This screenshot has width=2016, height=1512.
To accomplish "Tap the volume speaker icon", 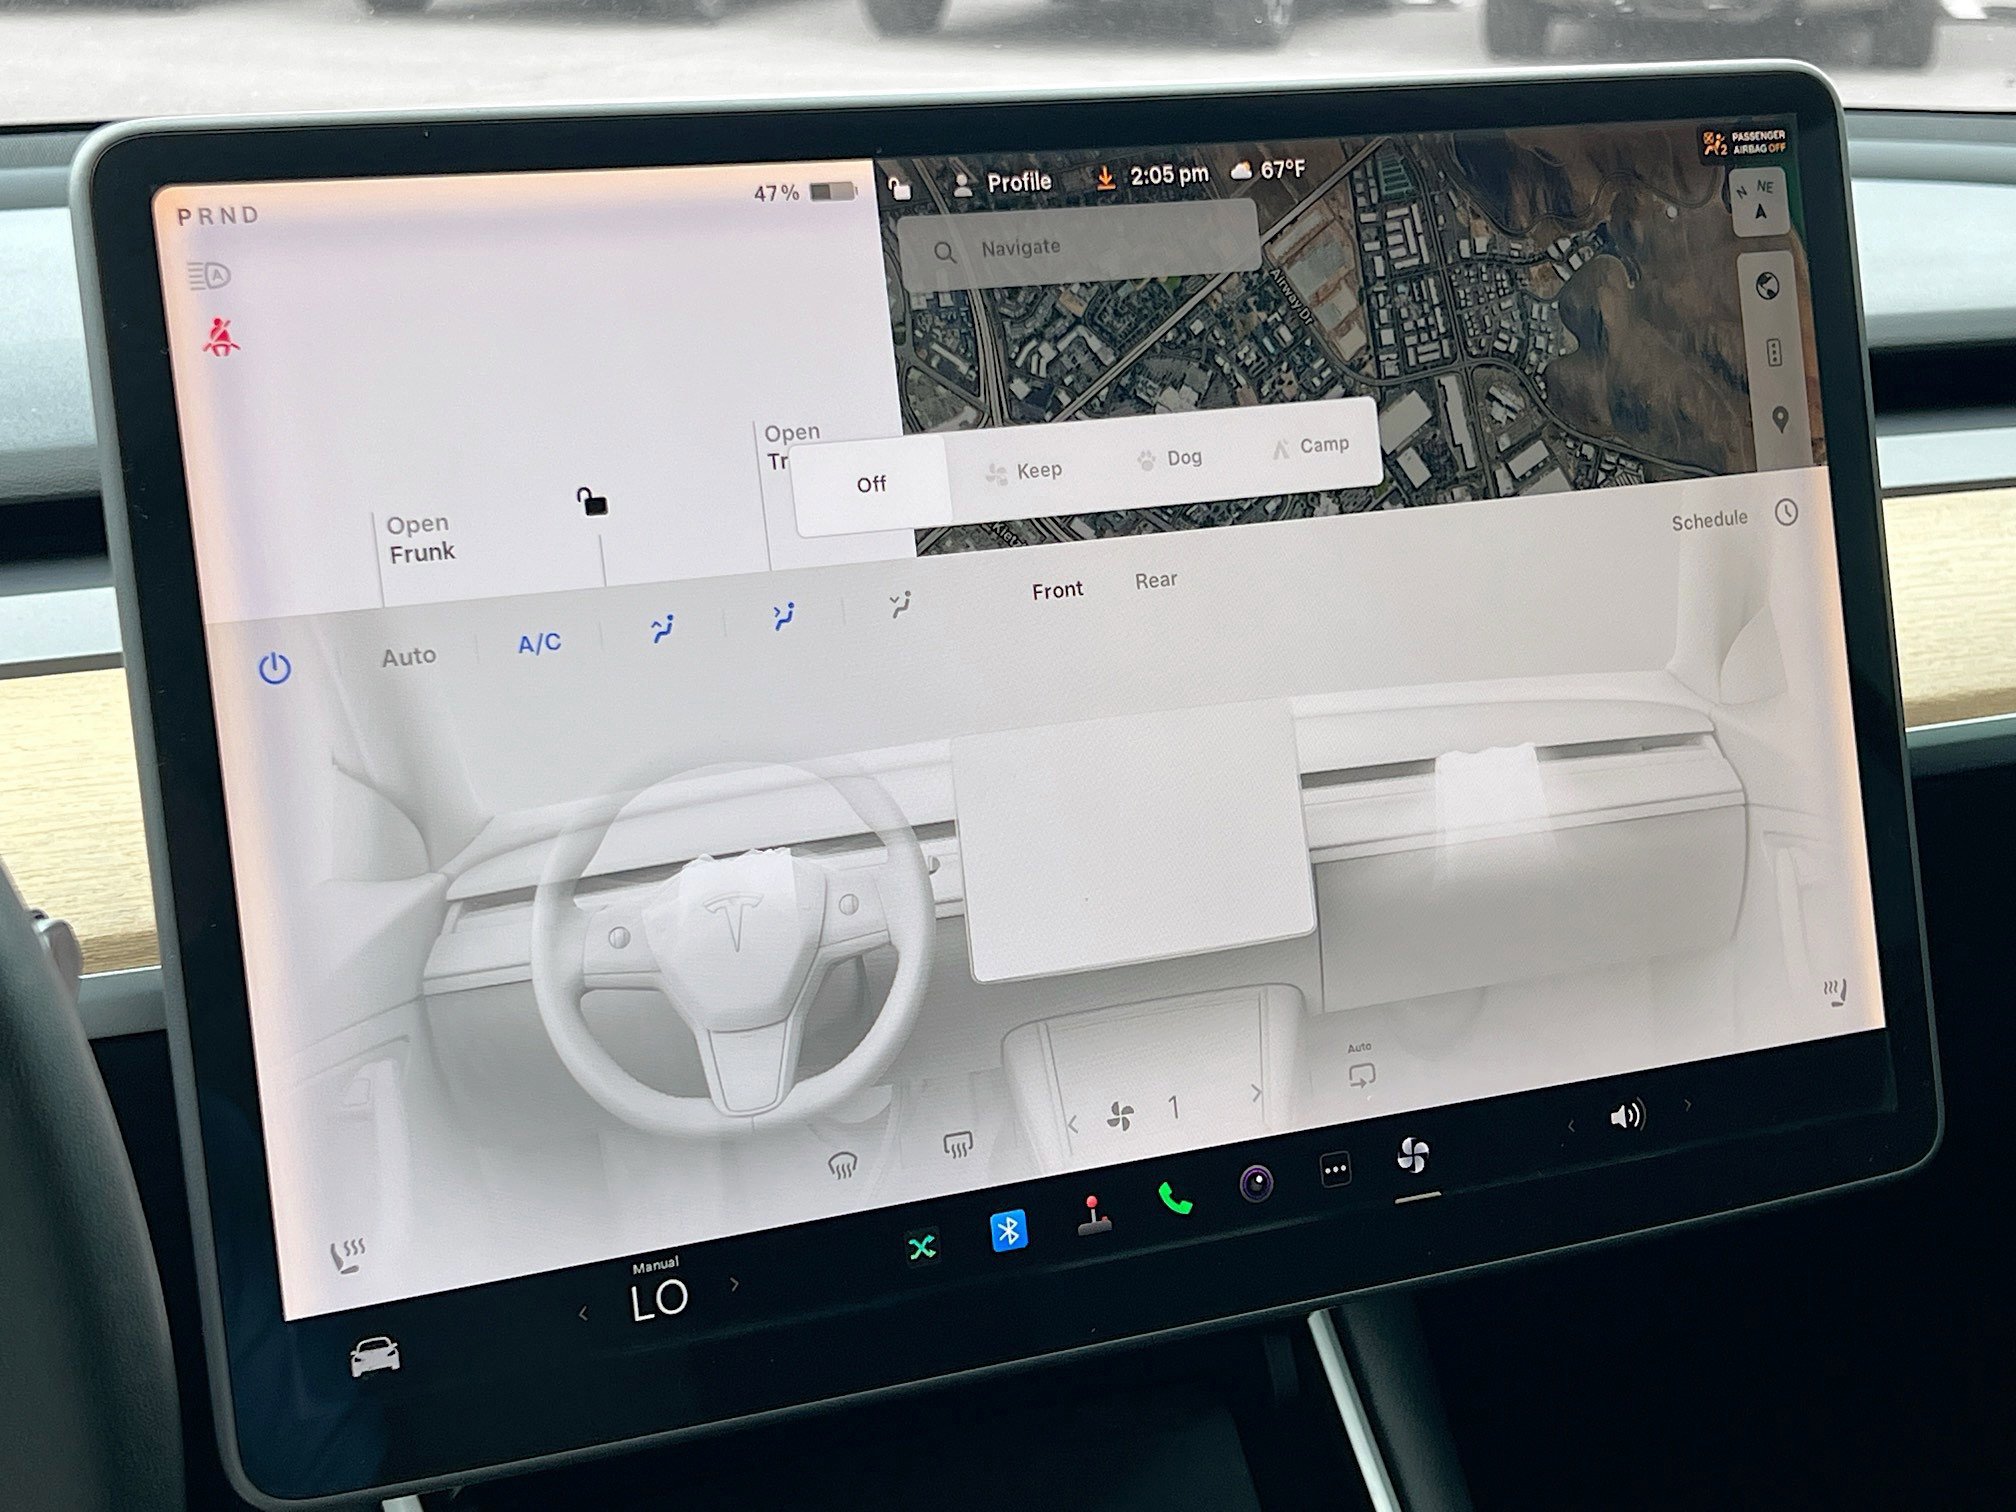I will 1626,1116.
